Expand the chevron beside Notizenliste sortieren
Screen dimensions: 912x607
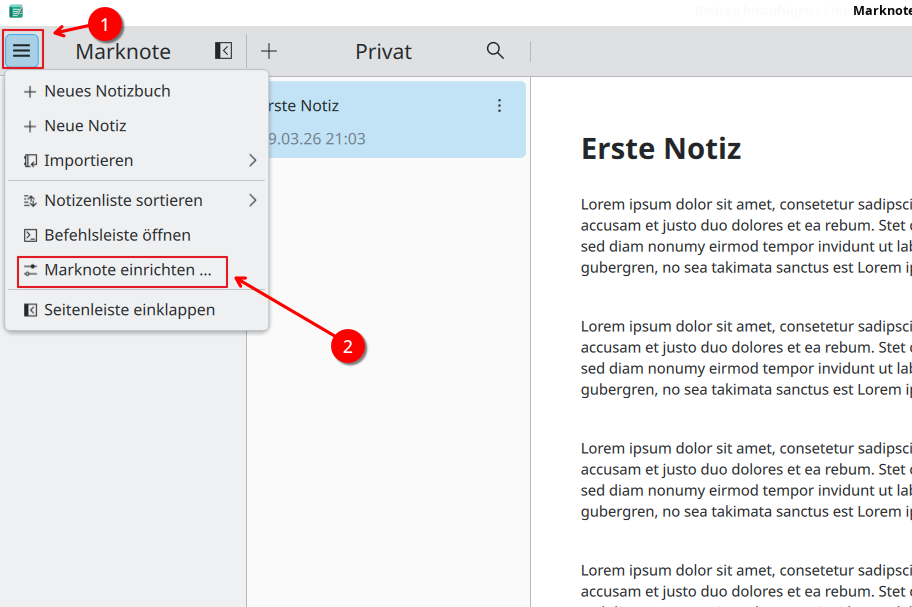pyautogui.click(x=253, y=200)
